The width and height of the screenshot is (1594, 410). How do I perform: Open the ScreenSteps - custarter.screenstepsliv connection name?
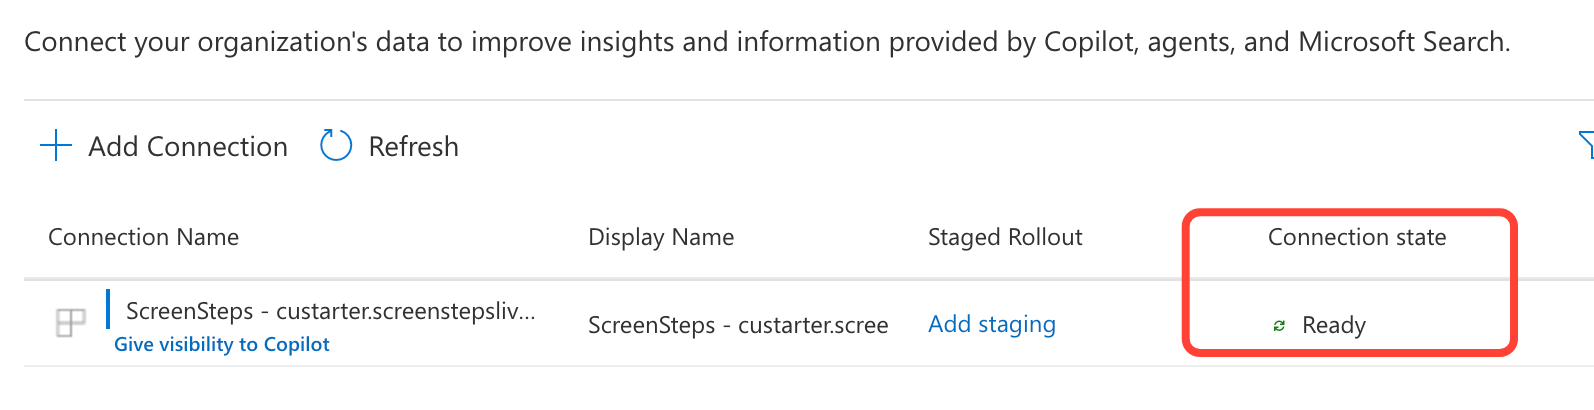click(330, 311)
